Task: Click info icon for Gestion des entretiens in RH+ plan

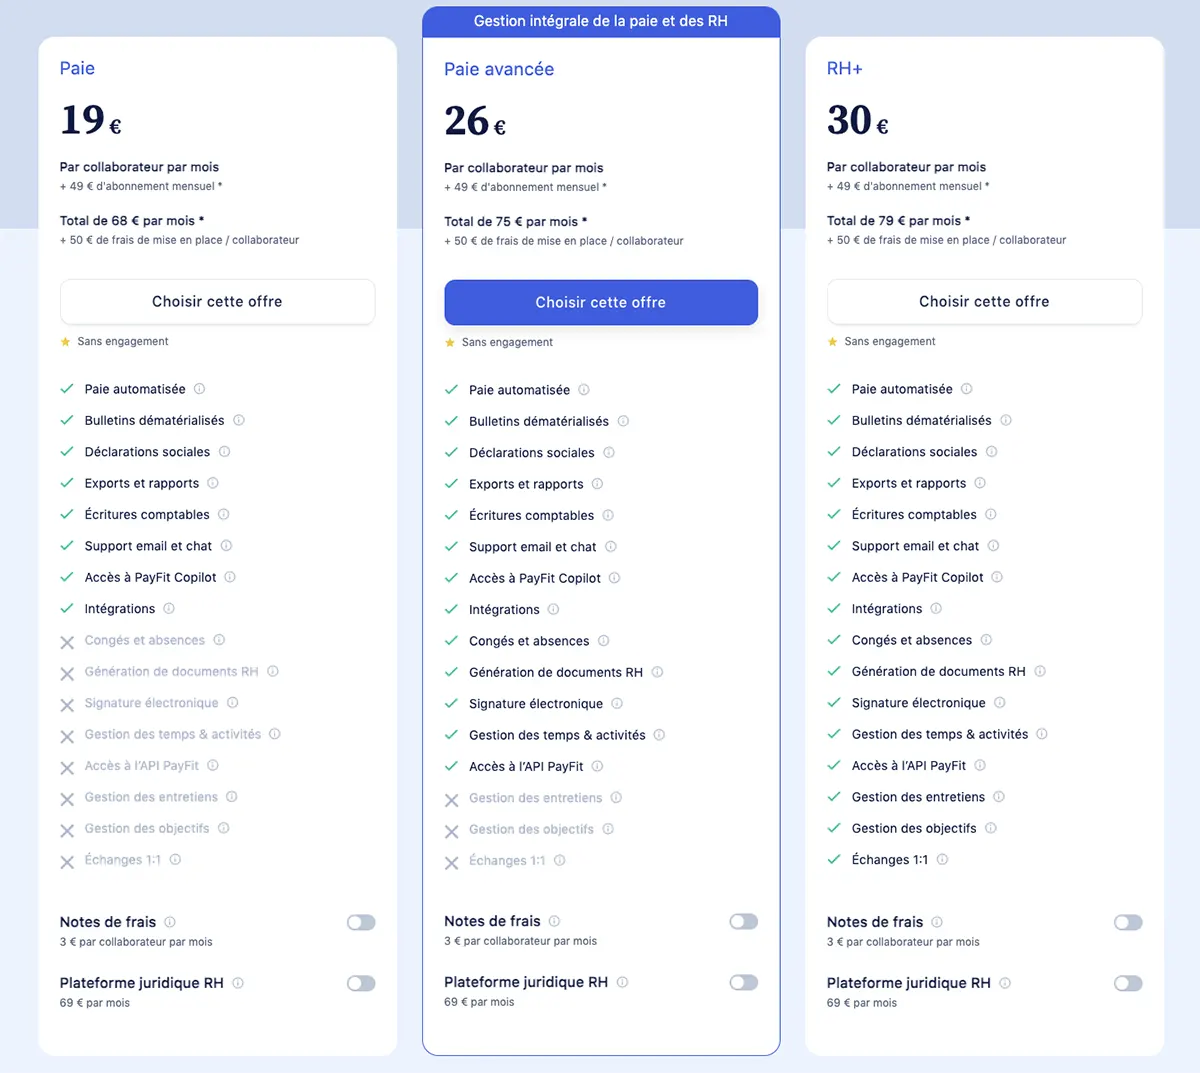Action: (x=999, y=797)
